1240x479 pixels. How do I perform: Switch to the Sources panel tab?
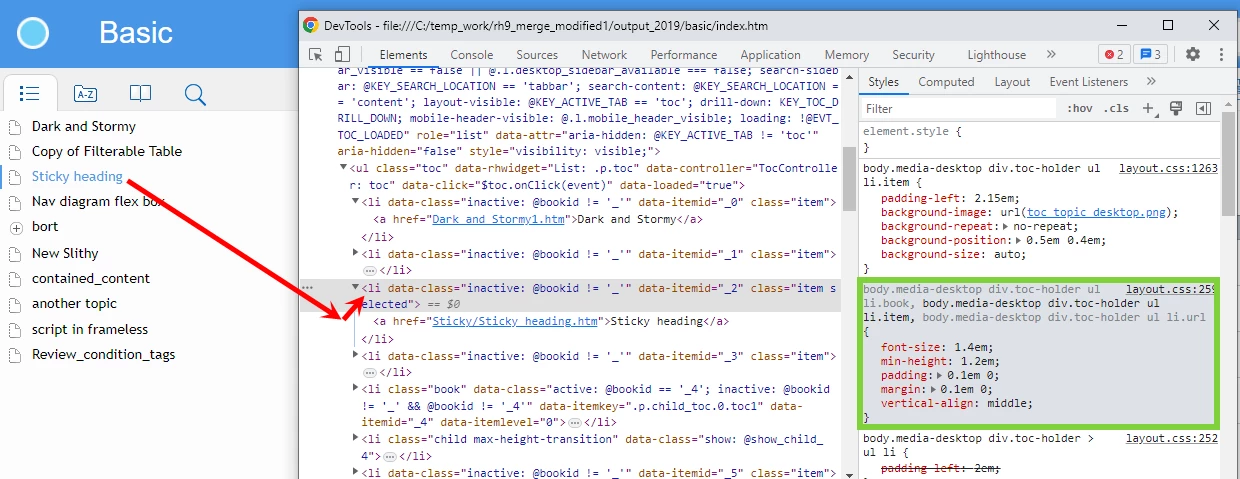(x=537, y=55)
